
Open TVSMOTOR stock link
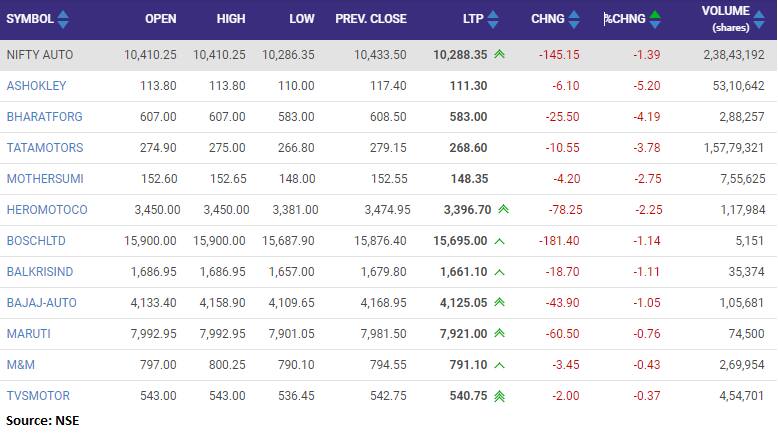point(38,395)
